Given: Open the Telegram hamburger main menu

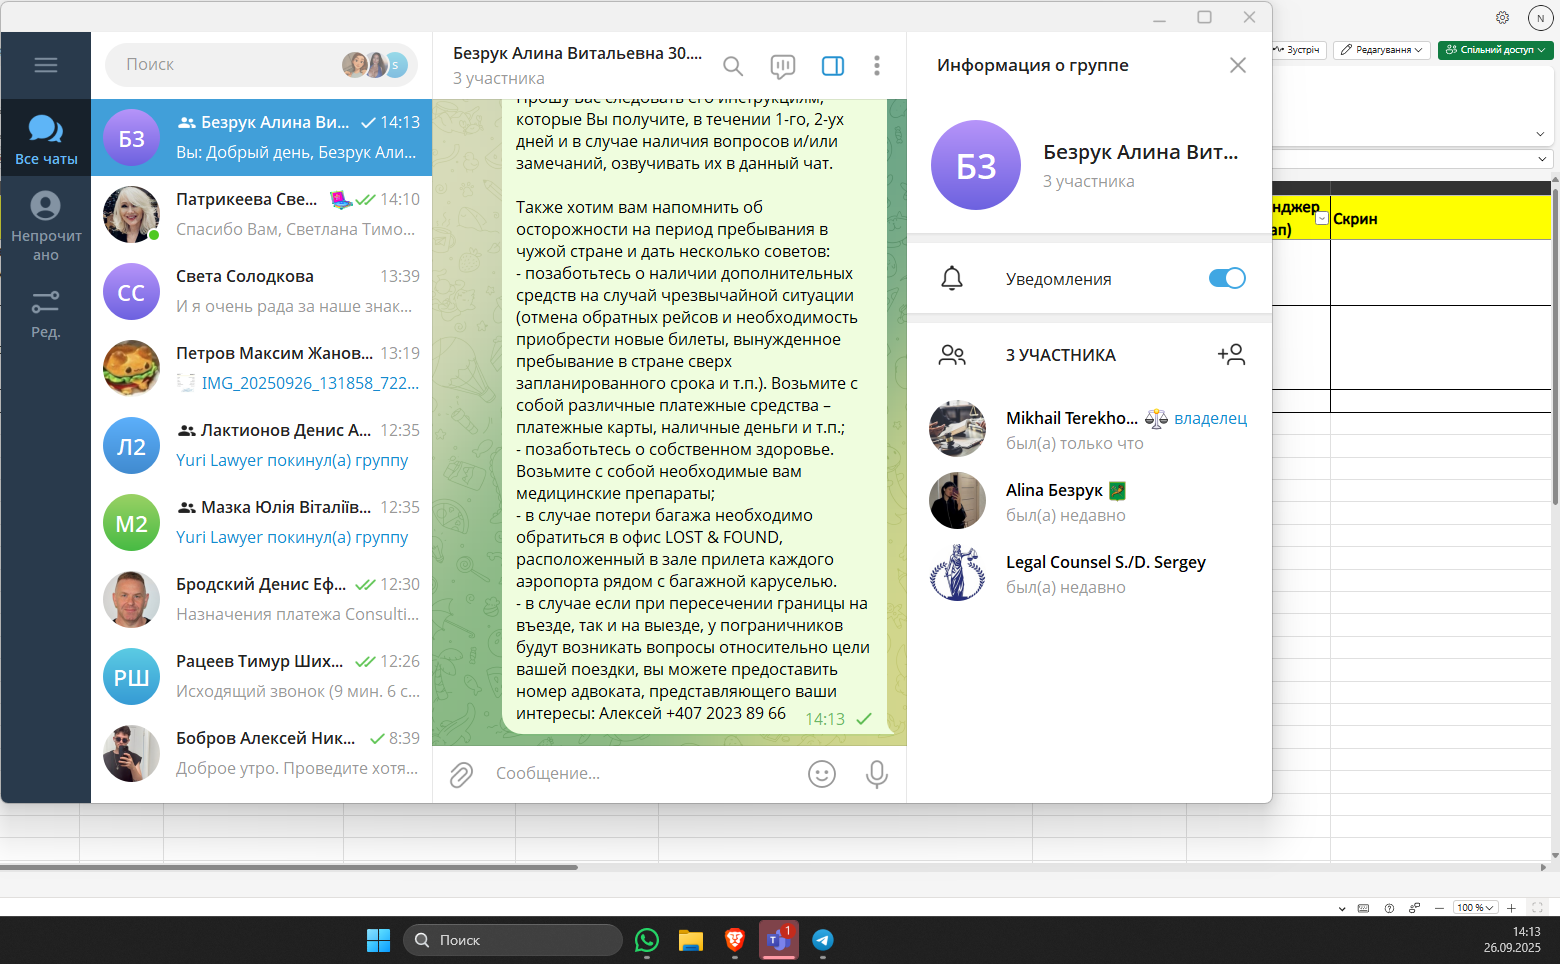Looking at the screenshot, I should (45, 65).
